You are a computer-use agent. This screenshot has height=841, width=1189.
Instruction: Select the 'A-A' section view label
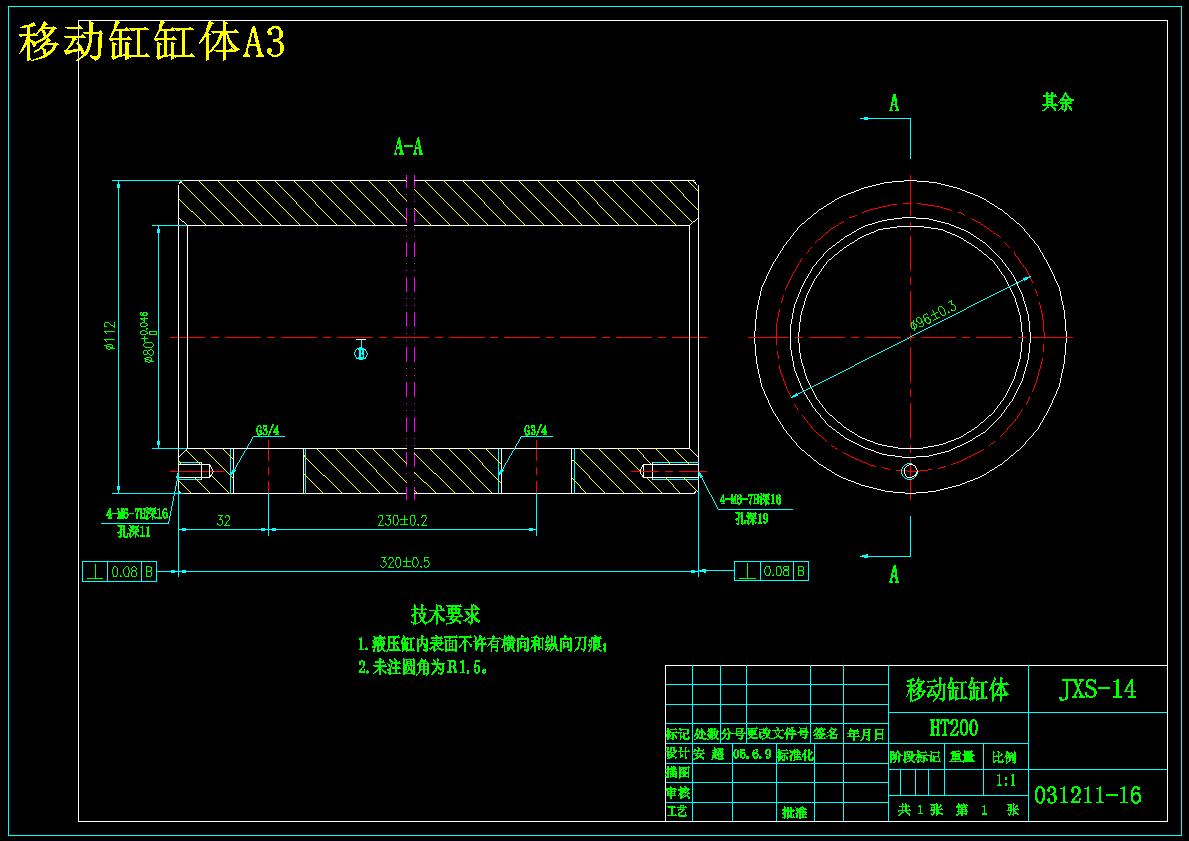[x=409, y=147]
